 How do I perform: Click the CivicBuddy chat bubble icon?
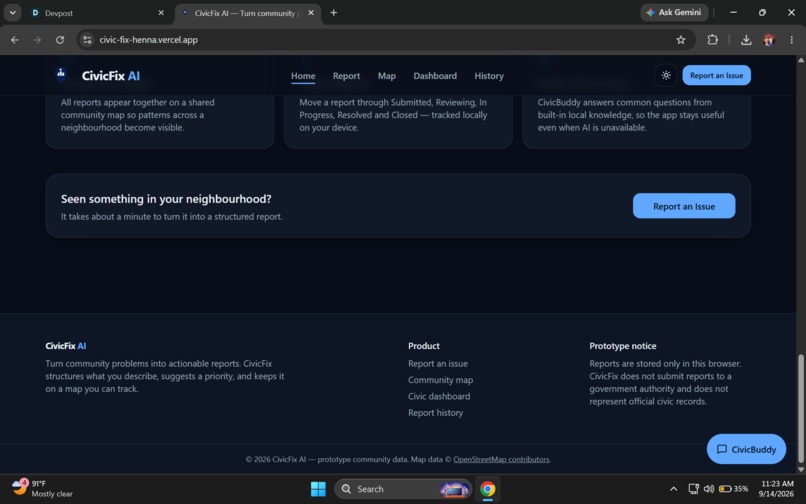[x=722, y=449]
